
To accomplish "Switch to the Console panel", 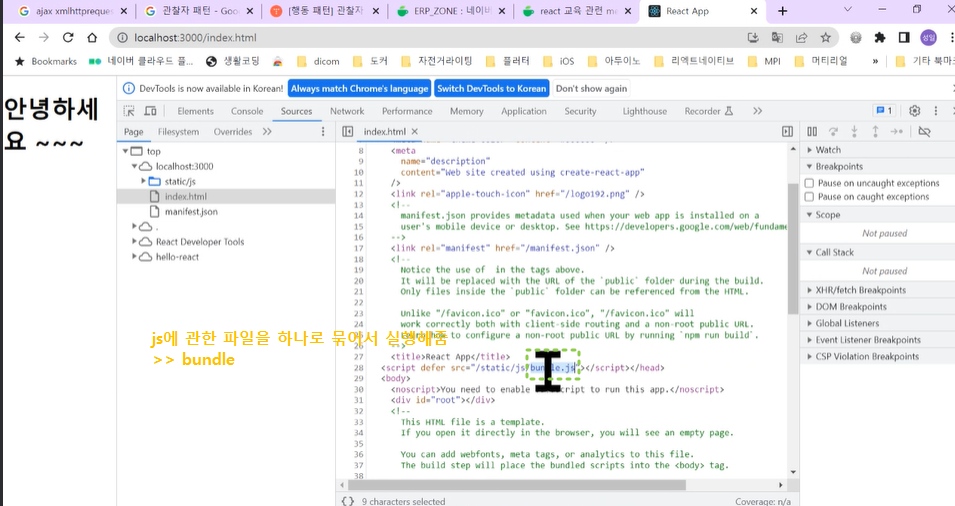I will 247,111.
